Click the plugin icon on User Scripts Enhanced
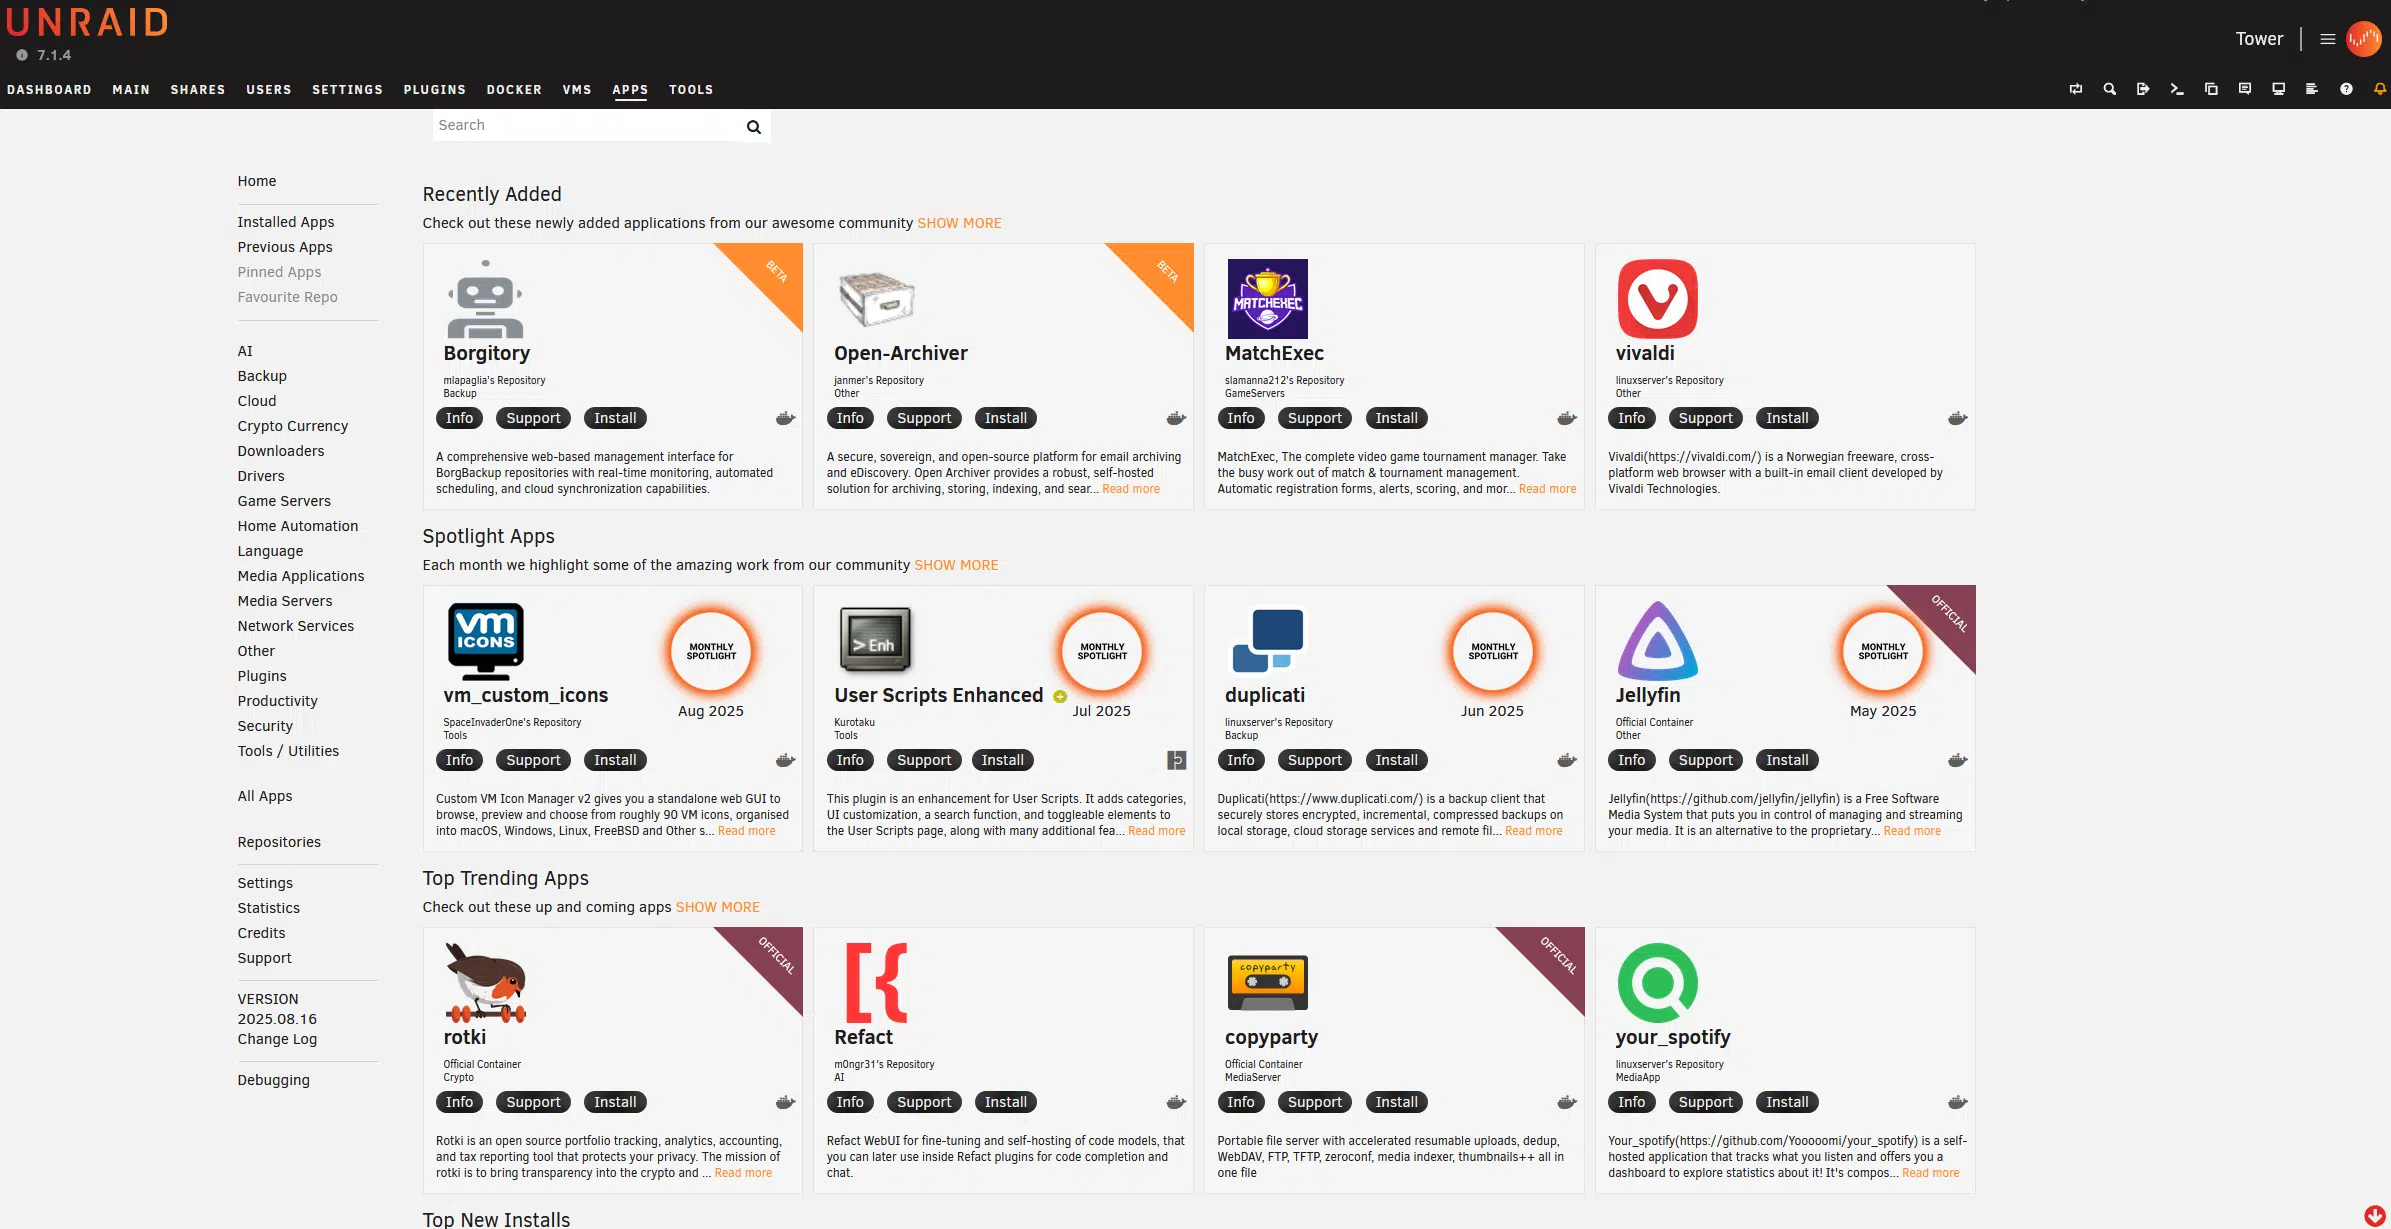2391x1229 pixels. click(1177, 760)
